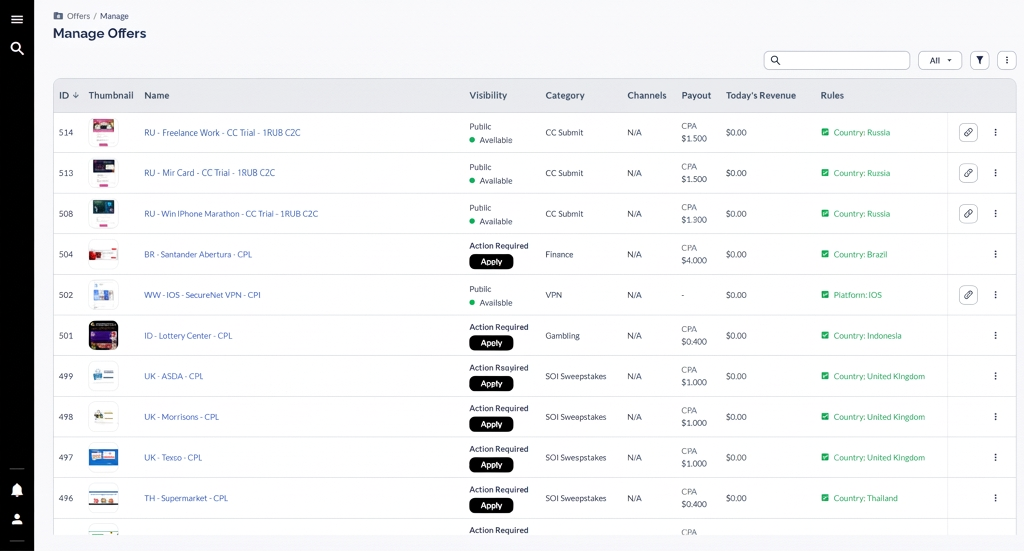Open the row menu for offer 499
The height and width of the screenshot is (551, 1024).
995,376
